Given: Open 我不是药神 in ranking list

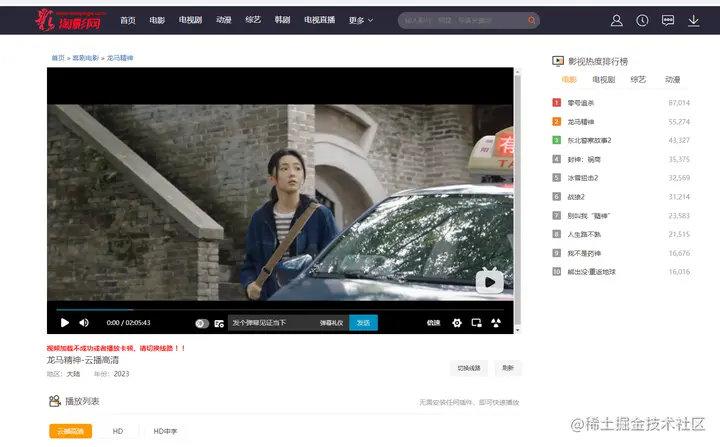Looking at the screenshot, I should [x=584, y=253].
